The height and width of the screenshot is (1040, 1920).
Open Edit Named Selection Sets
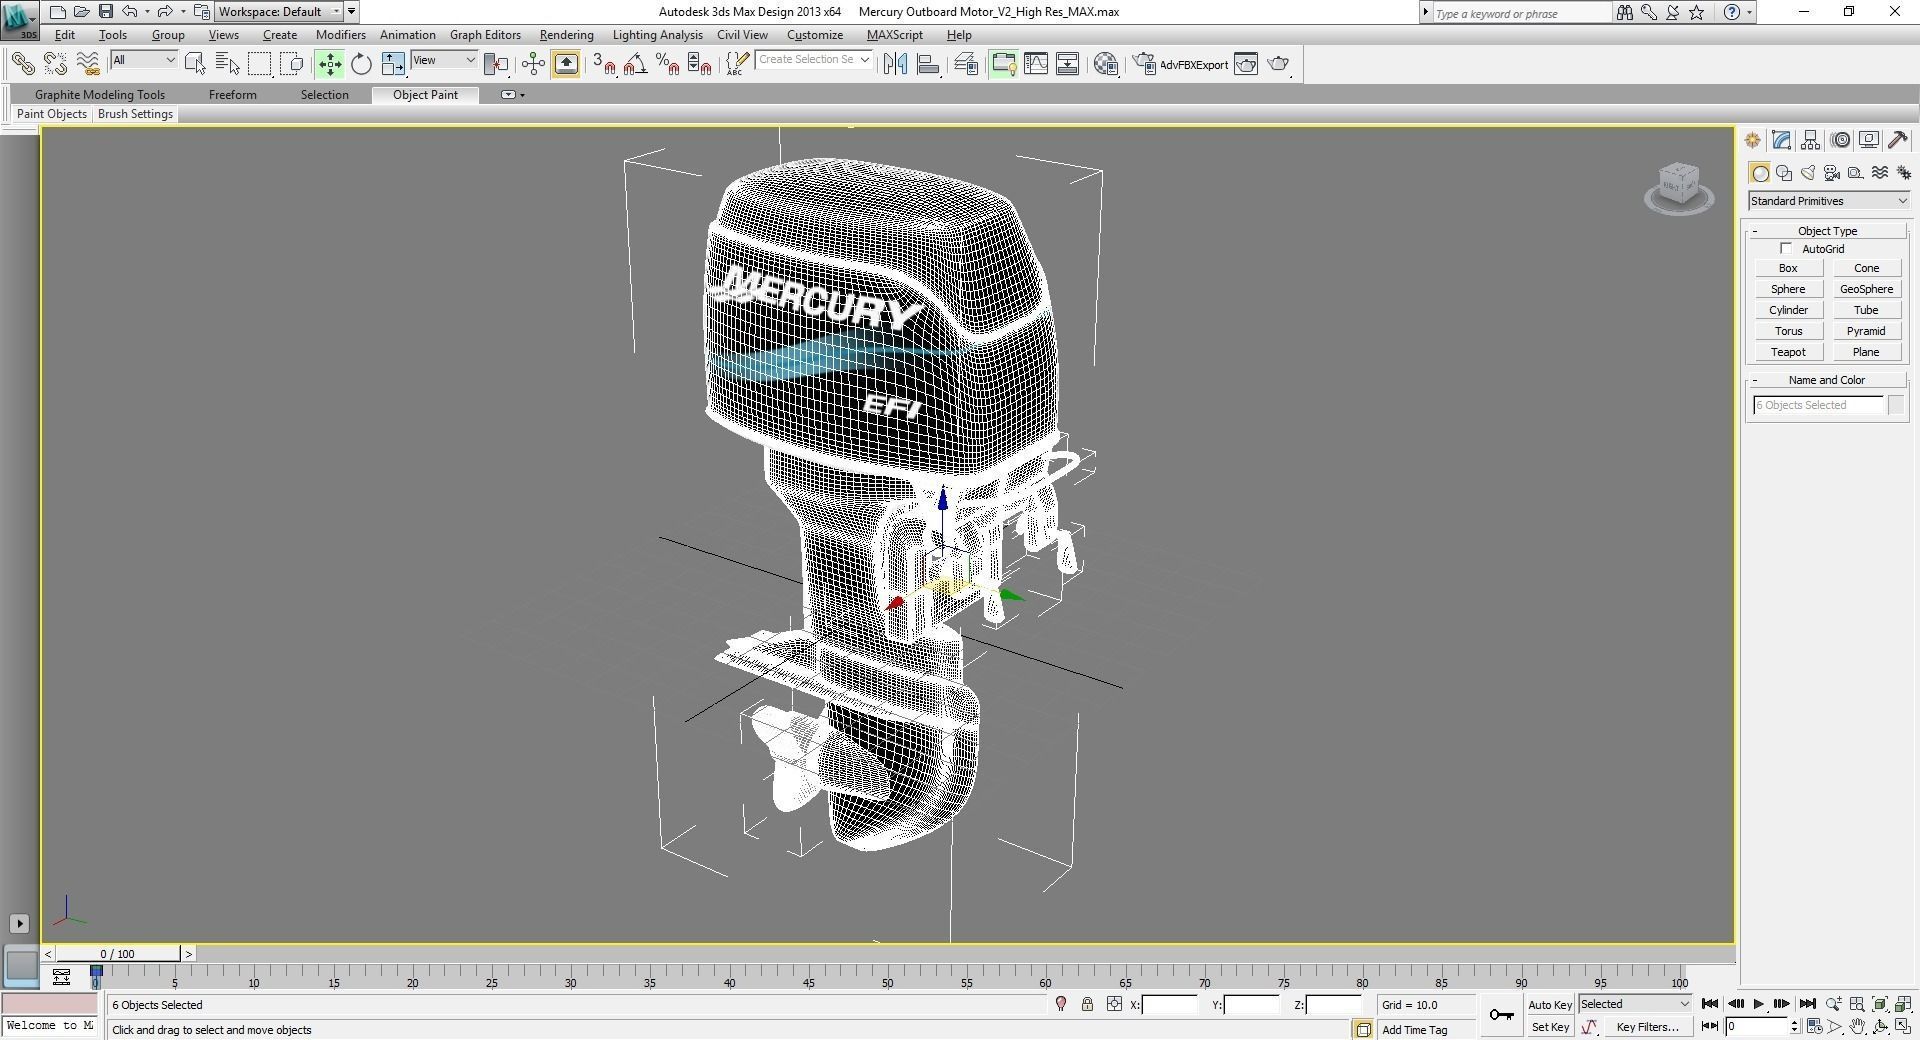pyautogui.click(x=737, y=64)
